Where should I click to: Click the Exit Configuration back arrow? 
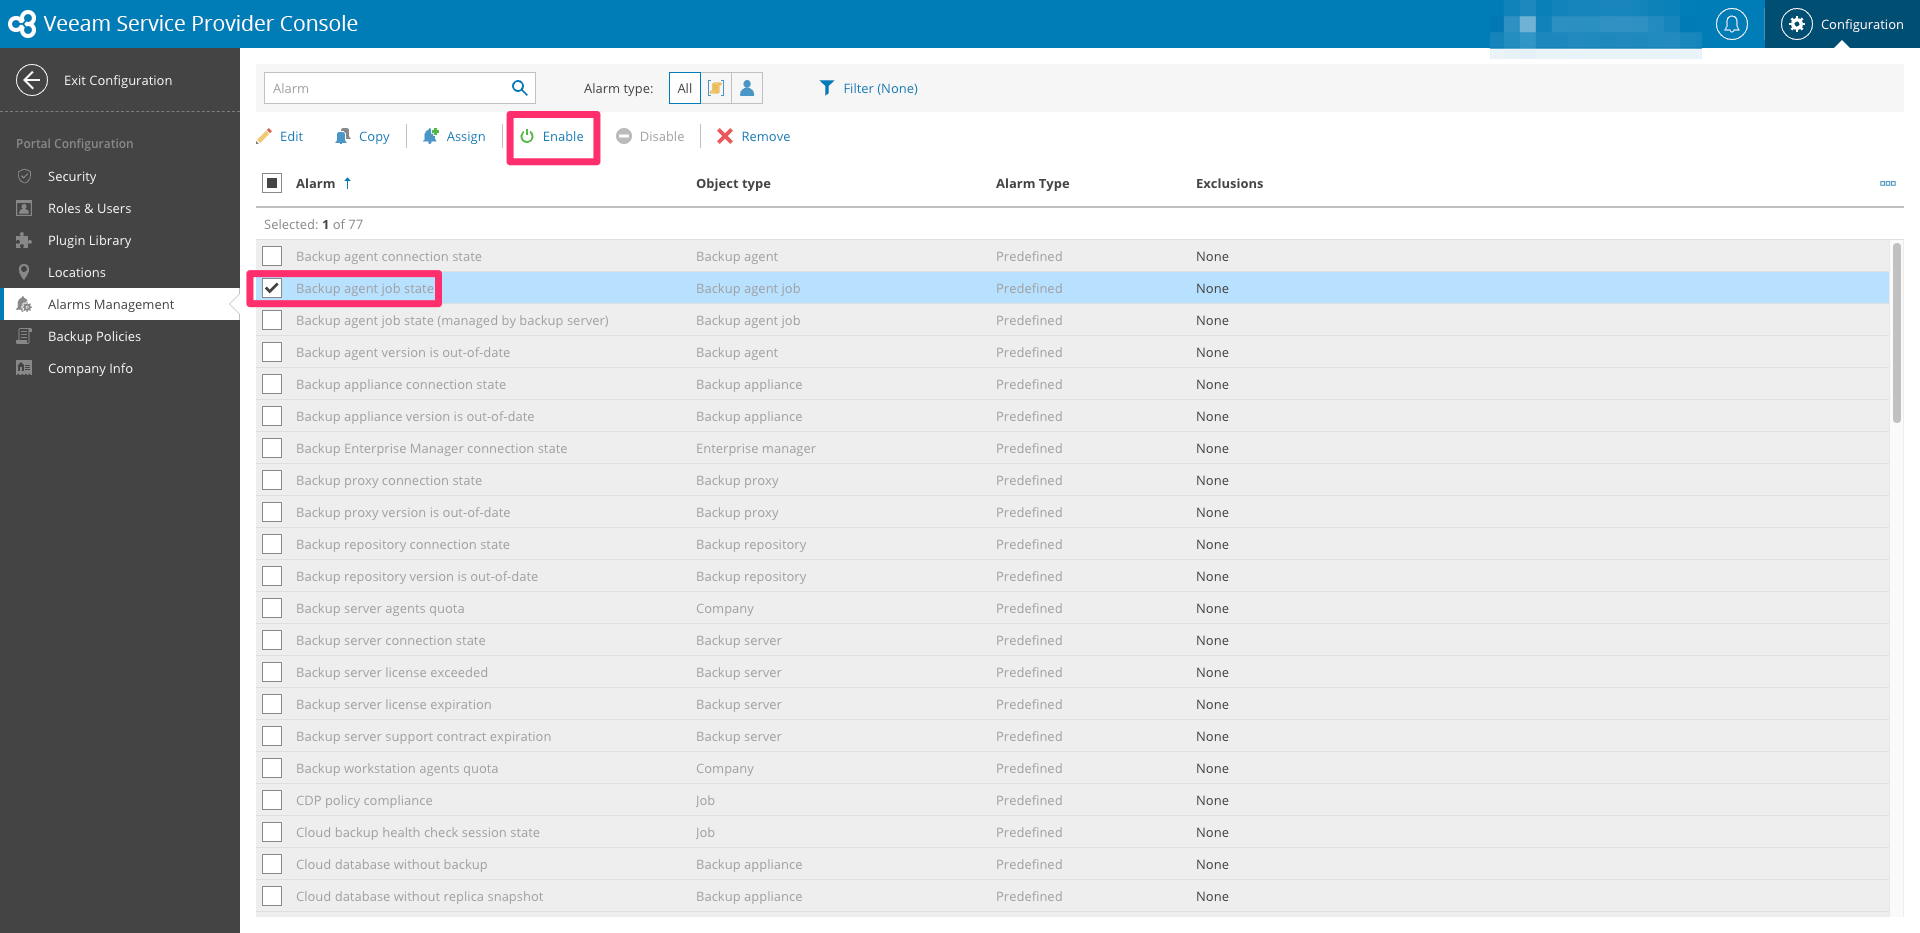(x=32, y=80)
